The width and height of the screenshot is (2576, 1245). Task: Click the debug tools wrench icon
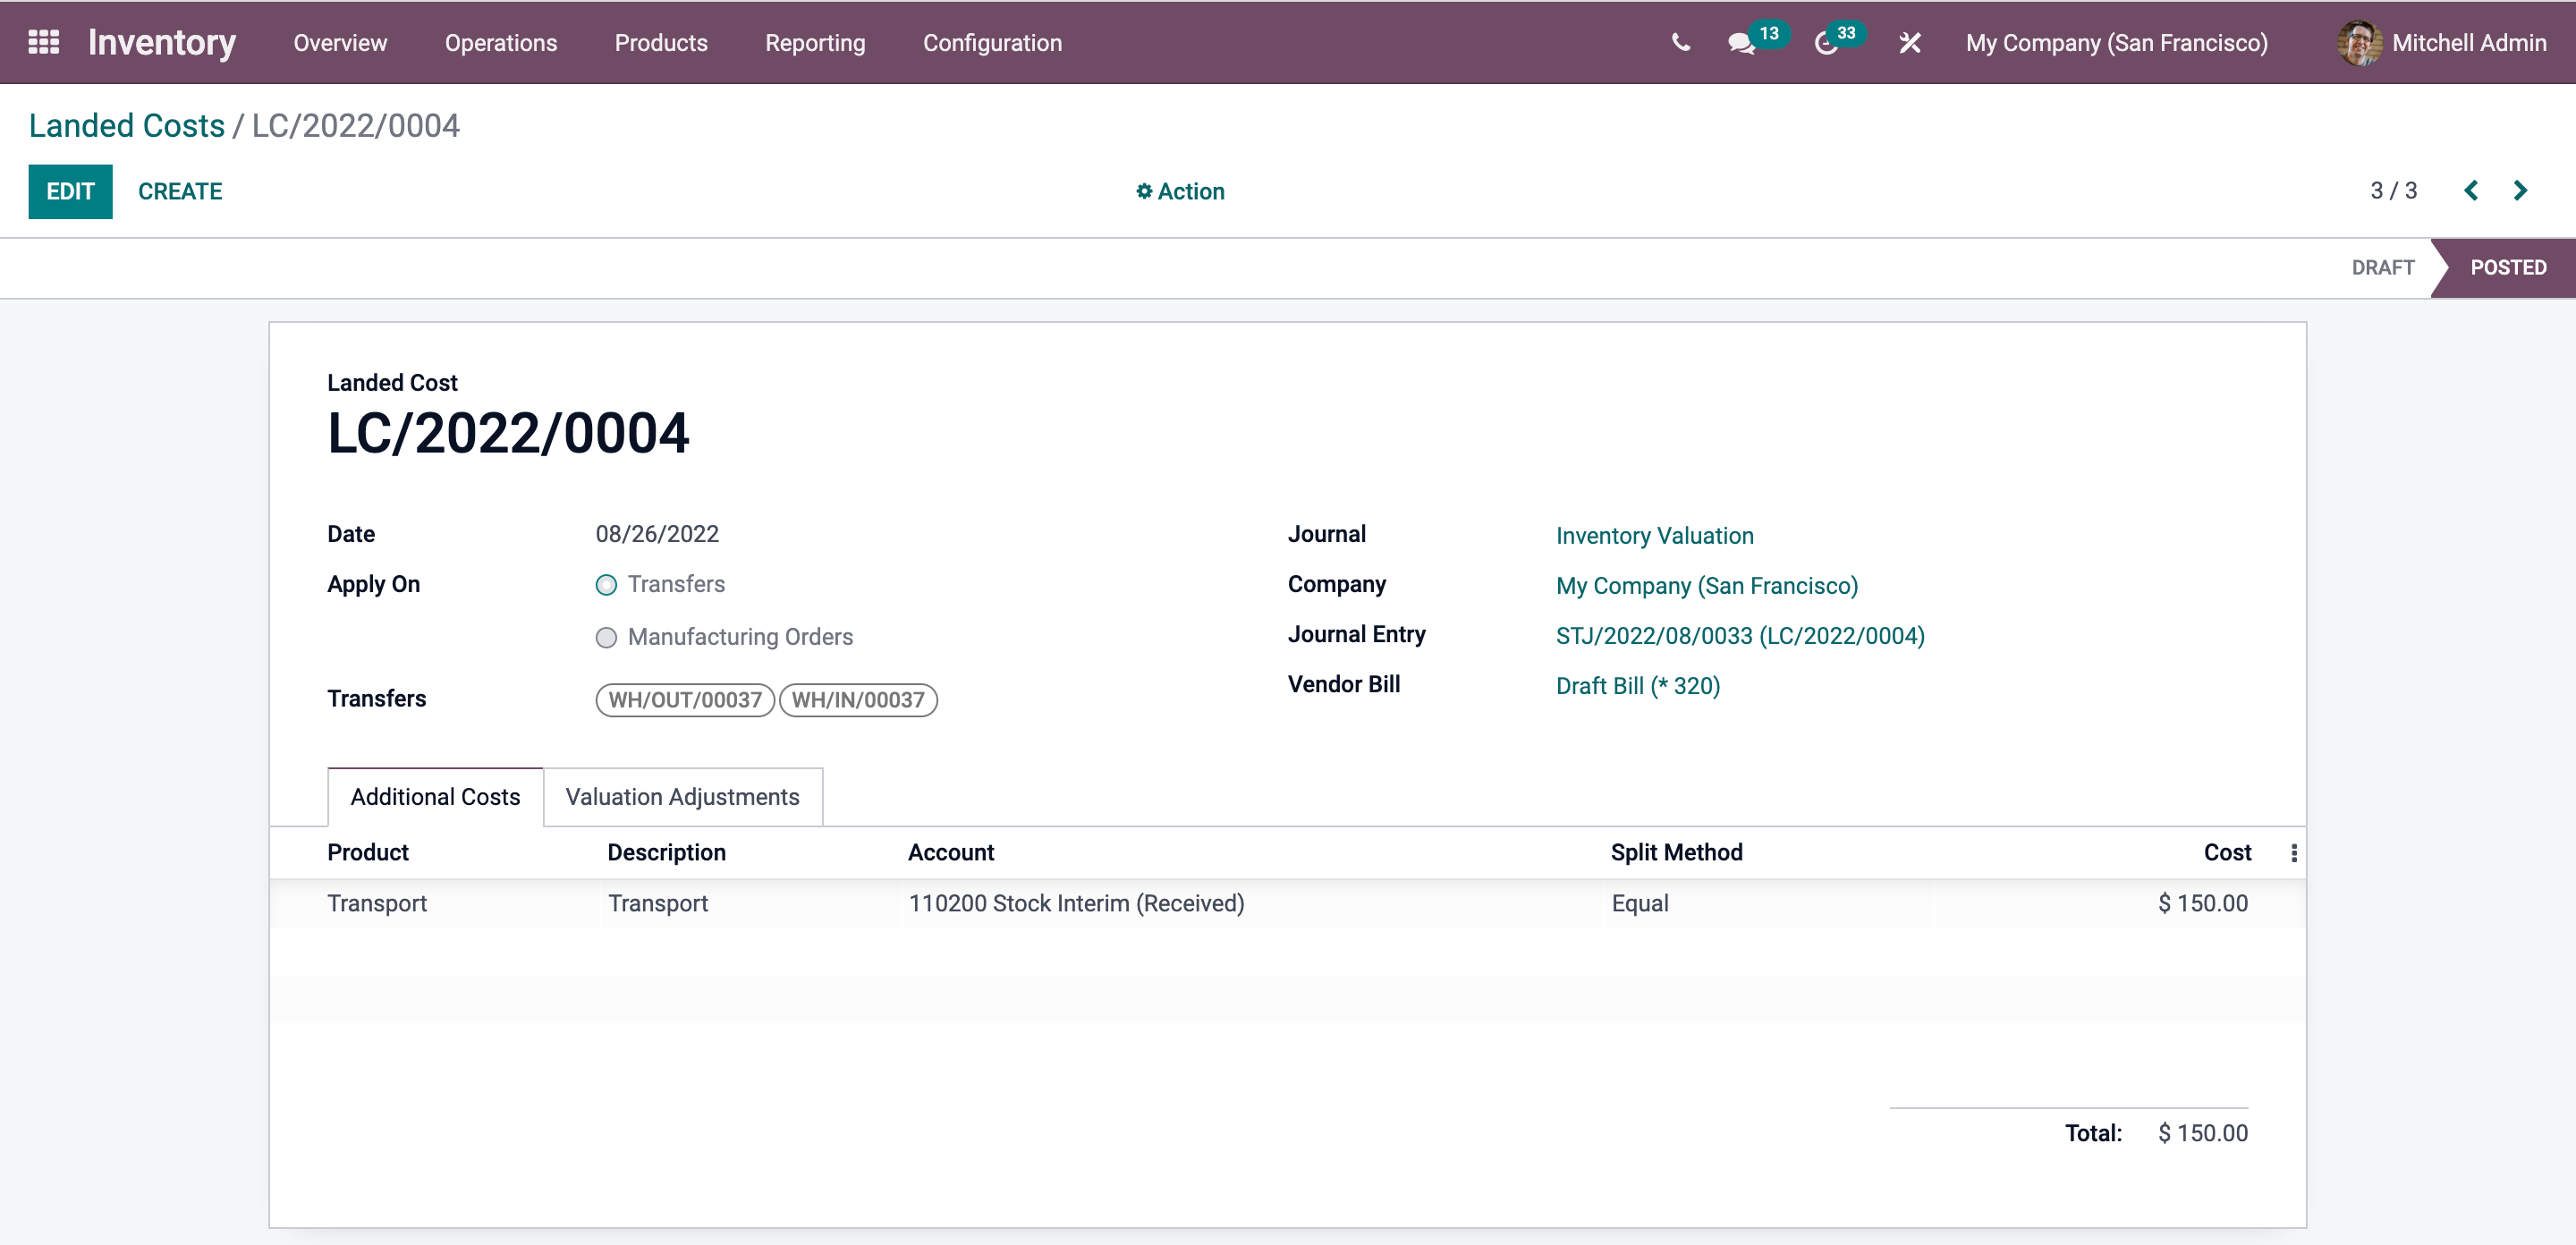click(1909, 43)
